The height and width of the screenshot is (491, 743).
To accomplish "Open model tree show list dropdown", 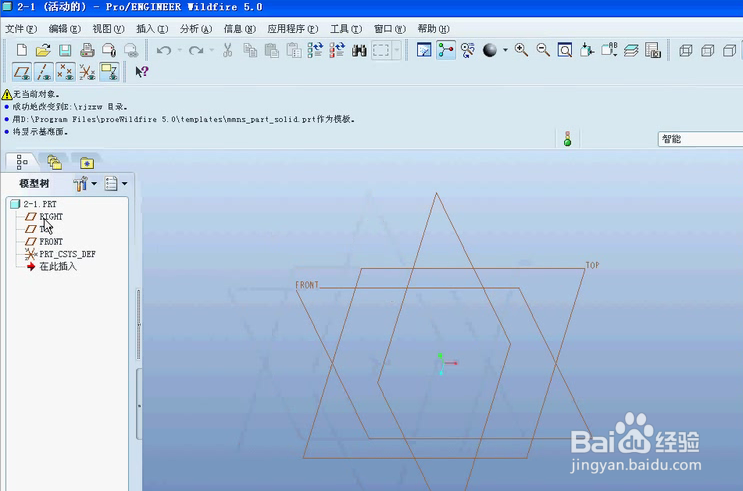I will pyautogui.click(x=116, y=183).
